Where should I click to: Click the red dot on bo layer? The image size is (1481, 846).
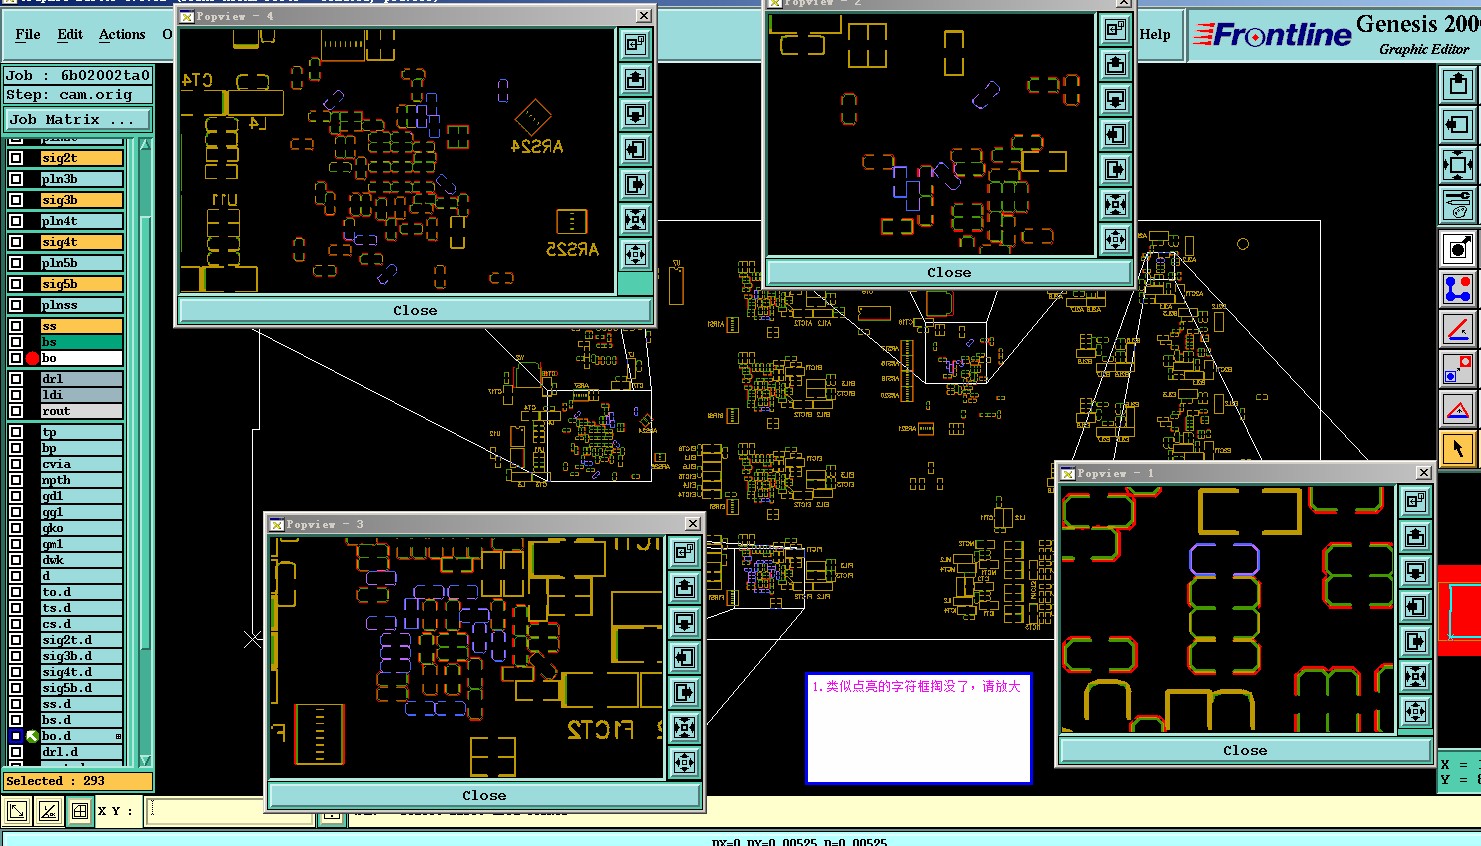click(32, 358)
